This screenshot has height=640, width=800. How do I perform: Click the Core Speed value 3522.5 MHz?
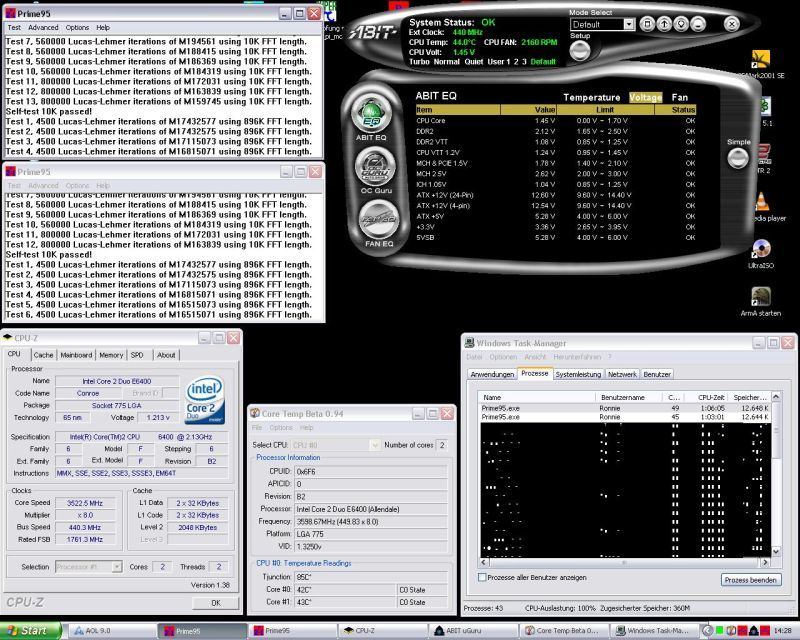coord(85,503)
